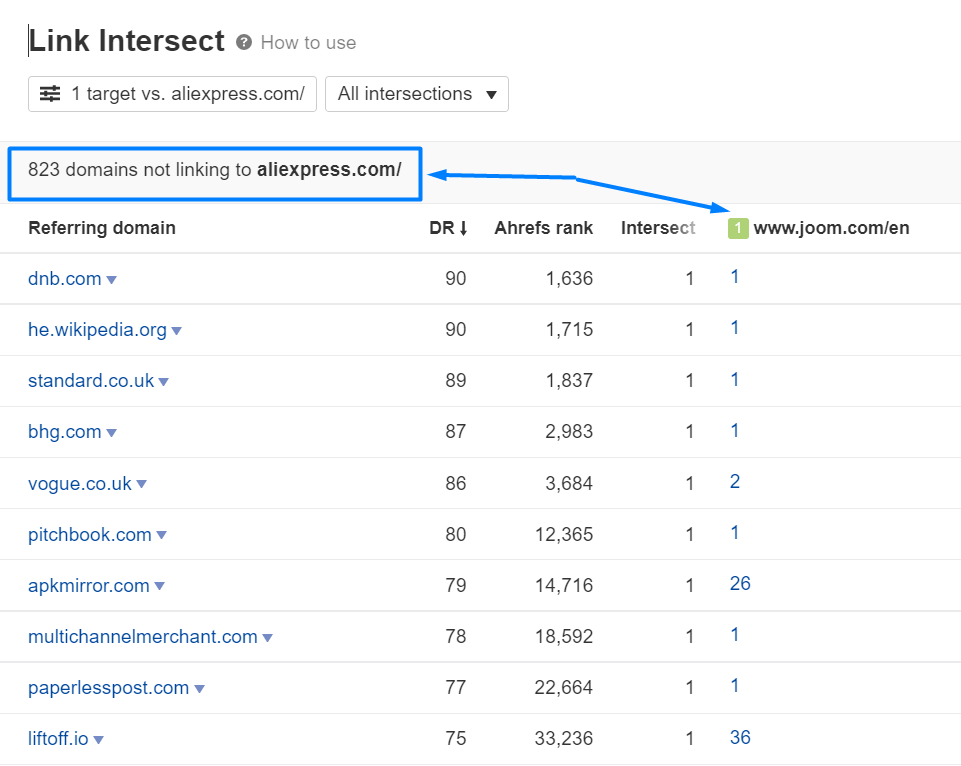Viewport: 961px width, 766px height.
Task: Click the Intersect column header
Action: pyautogui.click(x=658, y=228)
